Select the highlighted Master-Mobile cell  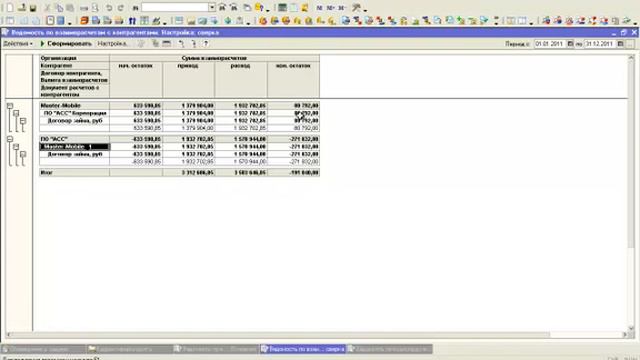point(74,147)
